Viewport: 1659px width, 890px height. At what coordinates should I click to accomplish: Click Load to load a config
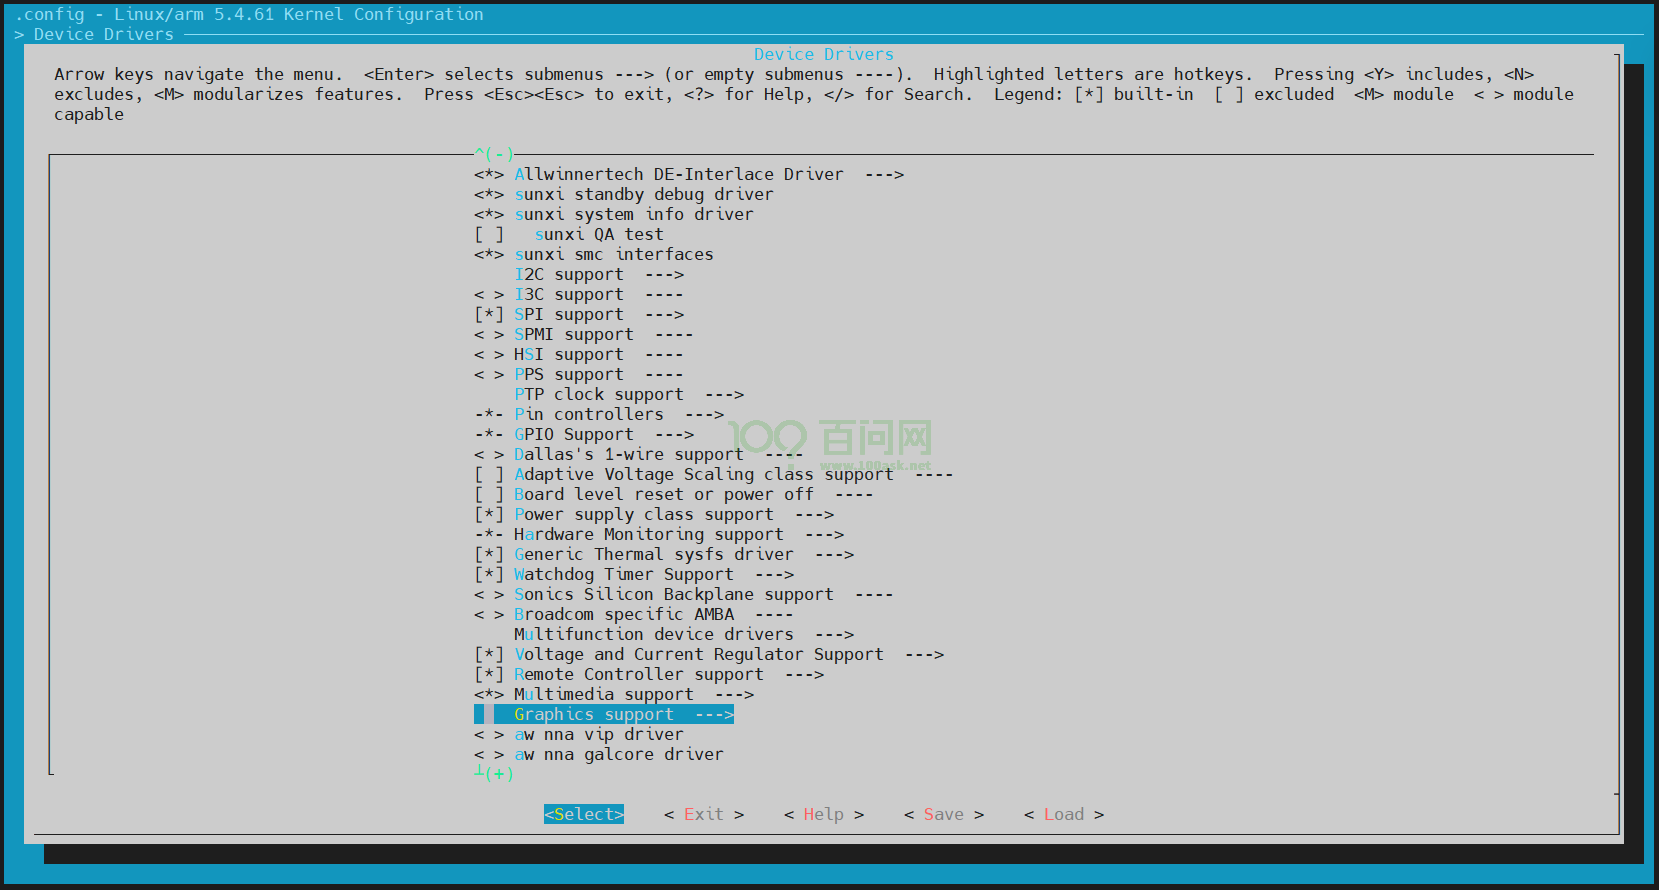point(1063,815)
